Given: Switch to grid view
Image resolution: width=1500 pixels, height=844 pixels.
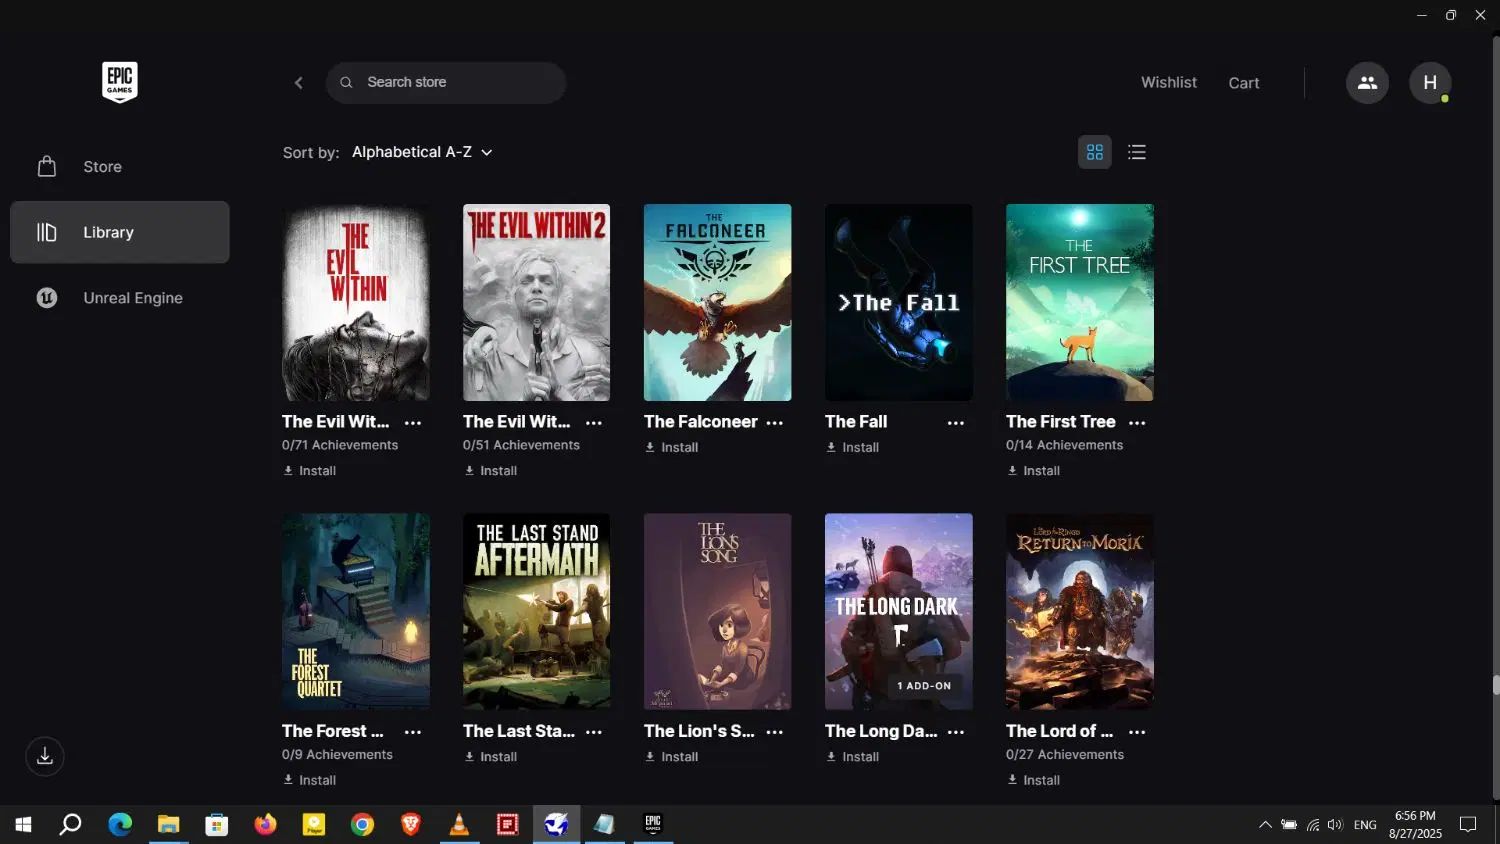Looking at the screenshot, I should tap(1095, 152).
